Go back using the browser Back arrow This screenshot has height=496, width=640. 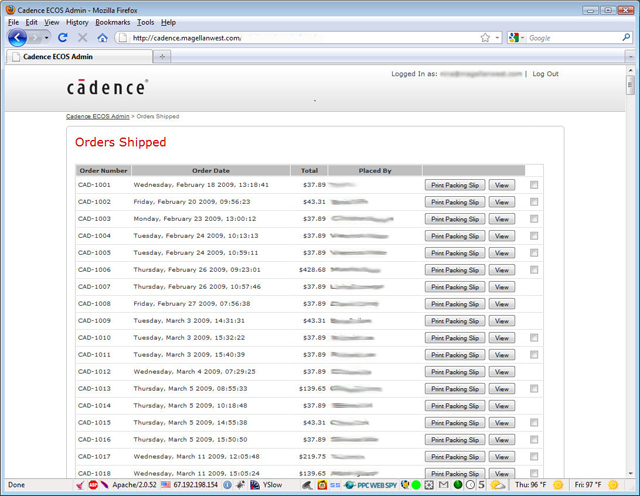17,38
